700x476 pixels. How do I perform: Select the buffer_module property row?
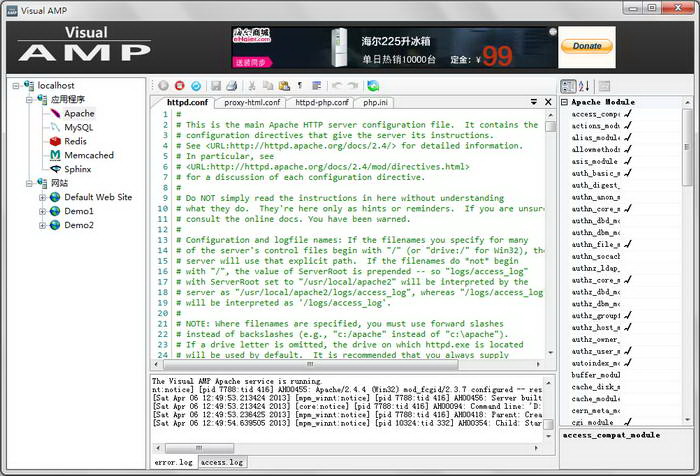tap(621, 375)
